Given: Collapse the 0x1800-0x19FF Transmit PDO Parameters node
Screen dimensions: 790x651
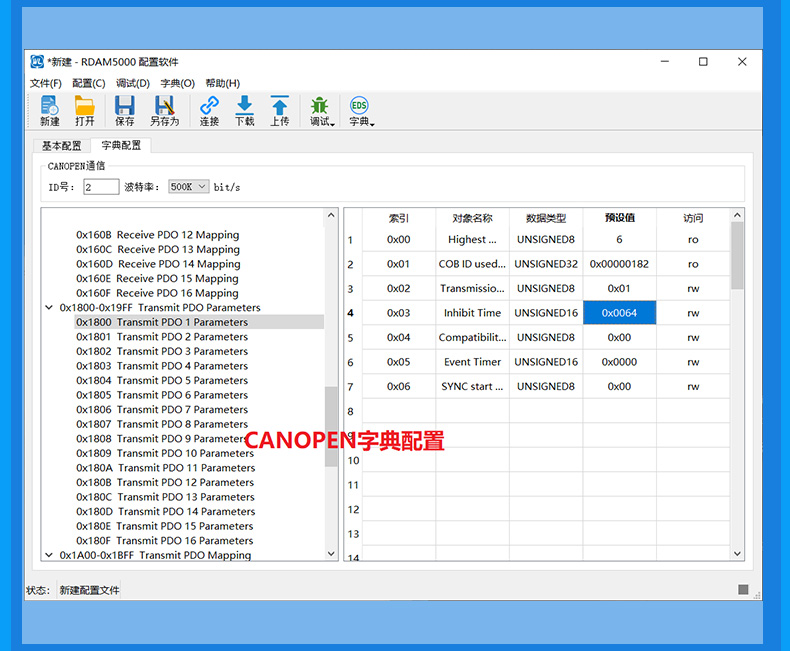Looking at the screenshot, I should [x=49, y=308].
